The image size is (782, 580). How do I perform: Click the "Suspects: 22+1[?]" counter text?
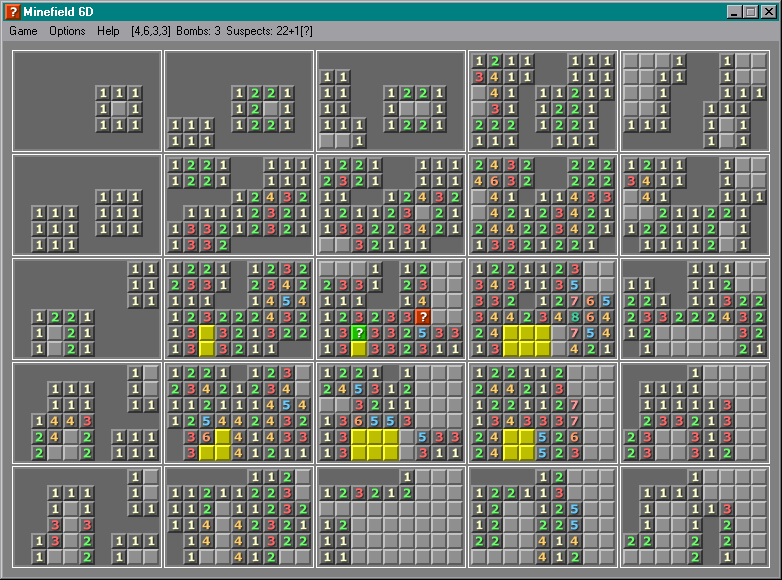click(269, 31)
